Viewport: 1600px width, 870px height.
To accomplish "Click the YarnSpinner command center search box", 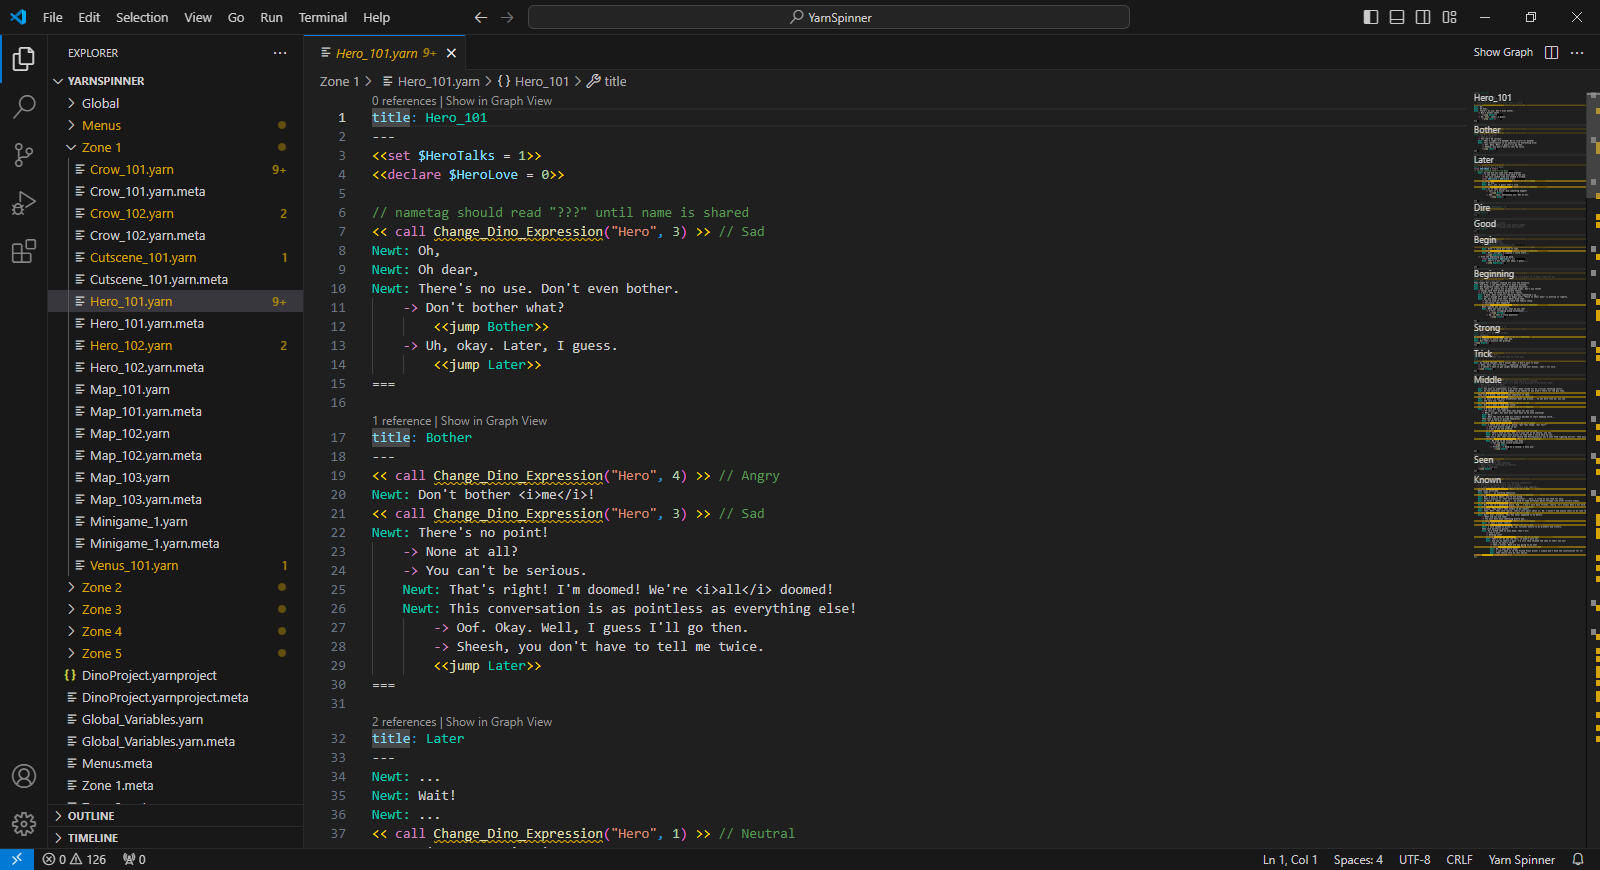I will [x=828, y=17].
